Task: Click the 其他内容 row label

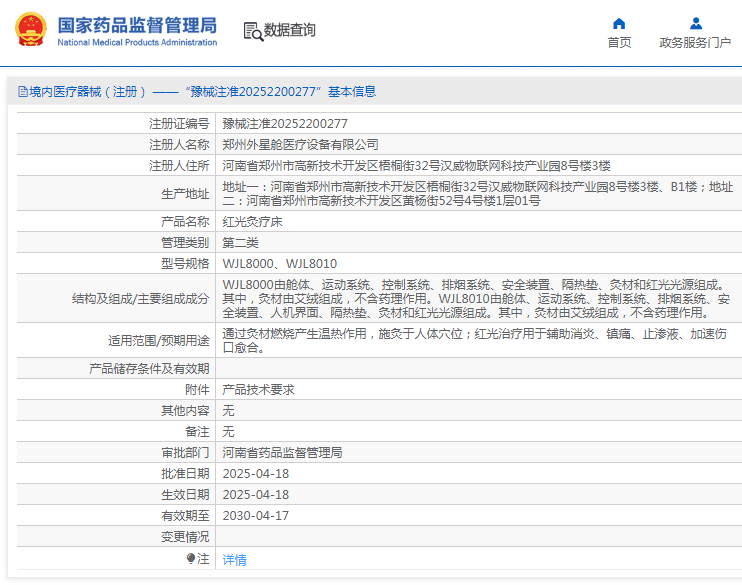Action: click(185, 410)
